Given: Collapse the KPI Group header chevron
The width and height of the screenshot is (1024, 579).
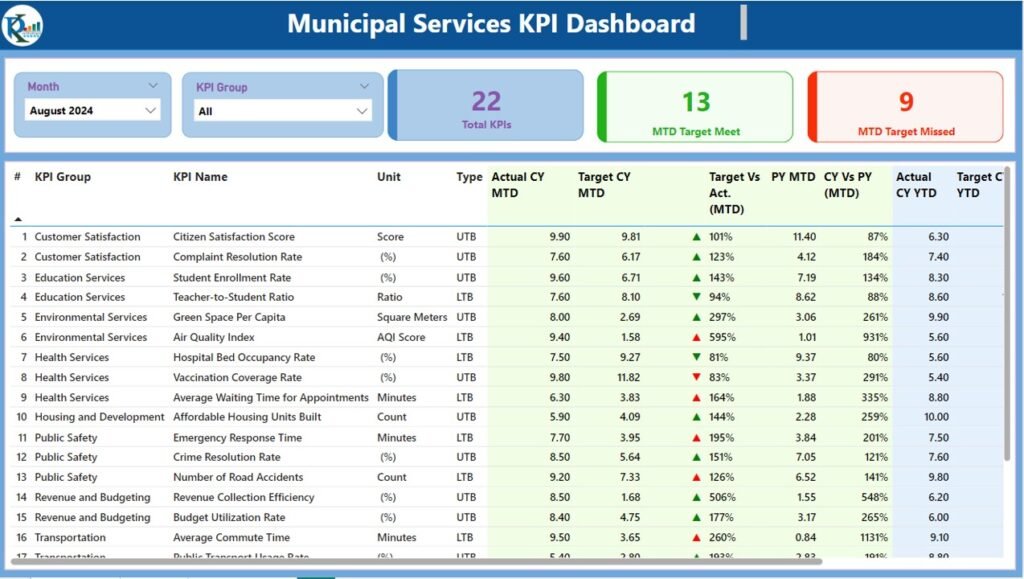Looking at the screenshot, I should pyautogui.click(x=364, y=86).
